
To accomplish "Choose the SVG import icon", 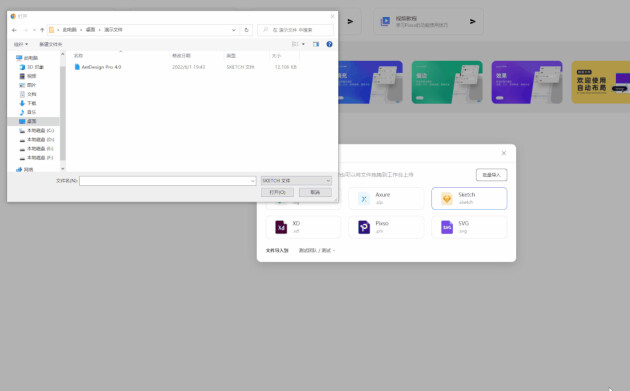I will click(446, 227).
